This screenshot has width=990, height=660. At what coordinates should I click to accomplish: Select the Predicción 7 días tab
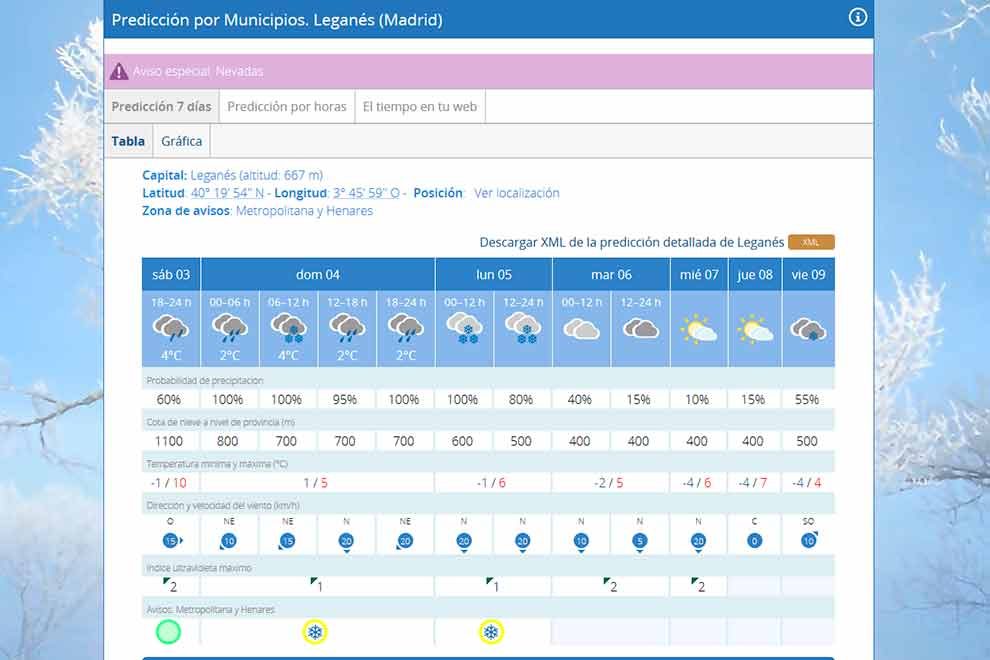coord(161,107)
